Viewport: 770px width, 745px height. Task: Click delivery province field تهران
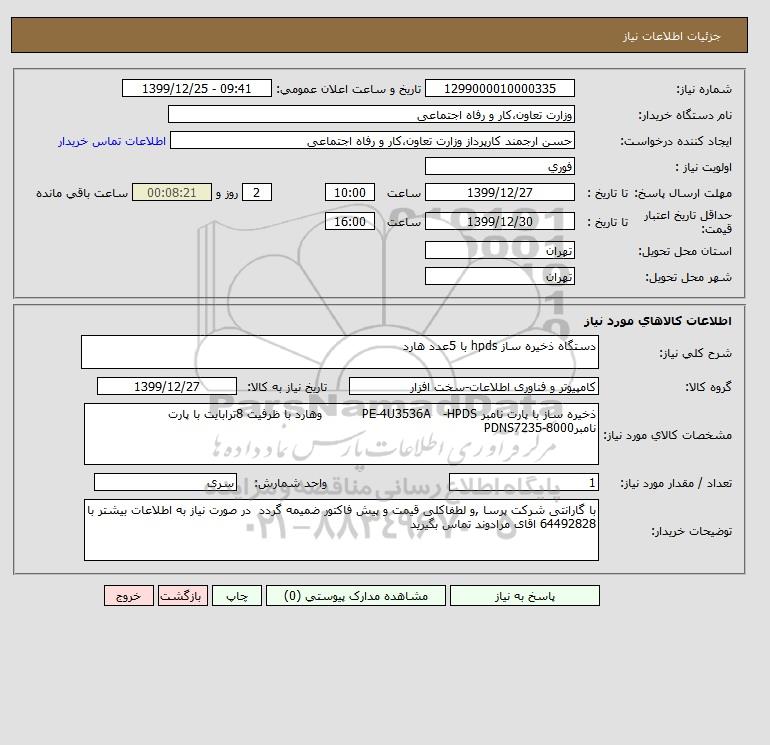click(x=499, y=250)
